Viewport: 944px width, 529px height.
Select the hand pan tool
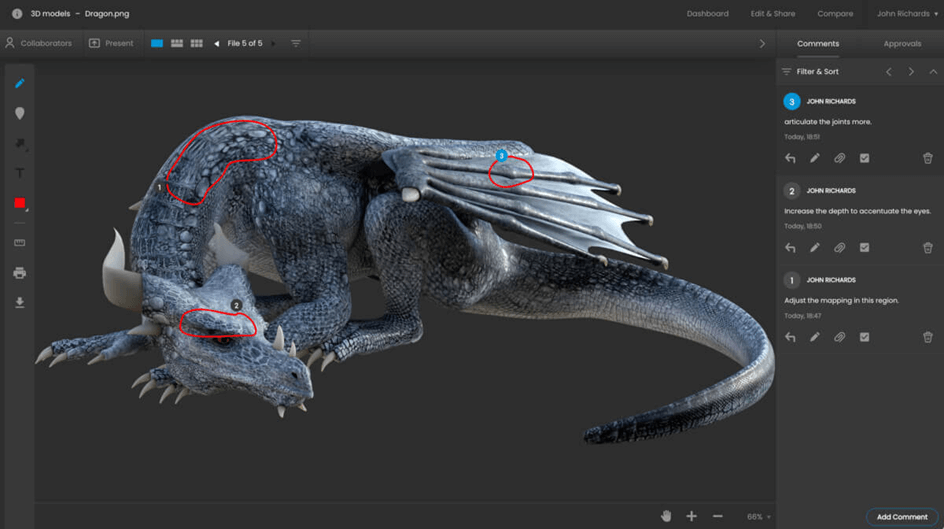pos(666,516)
